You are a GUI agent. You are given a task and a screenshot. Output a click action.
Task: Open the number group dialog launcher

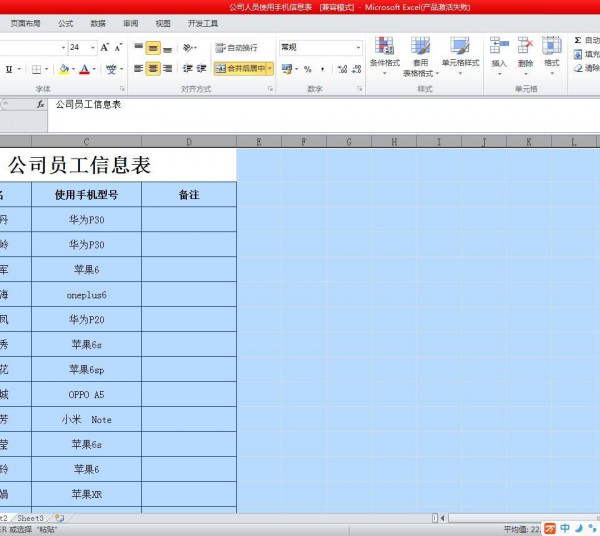(360, 89)
